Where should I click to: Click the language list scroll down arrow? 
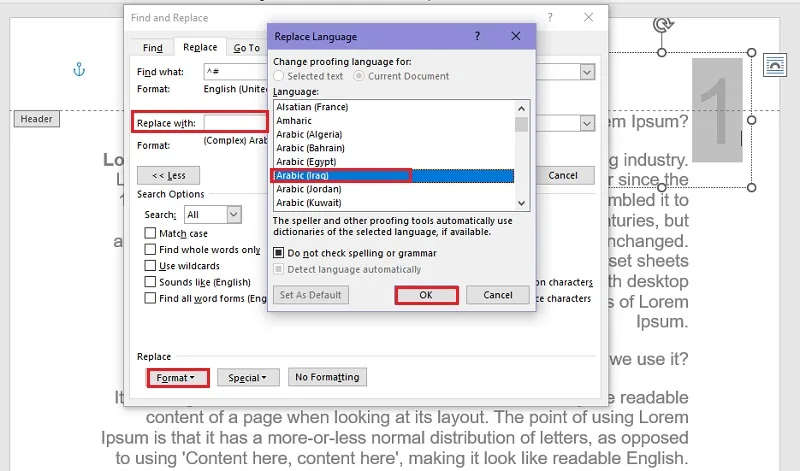pos(521,203)
